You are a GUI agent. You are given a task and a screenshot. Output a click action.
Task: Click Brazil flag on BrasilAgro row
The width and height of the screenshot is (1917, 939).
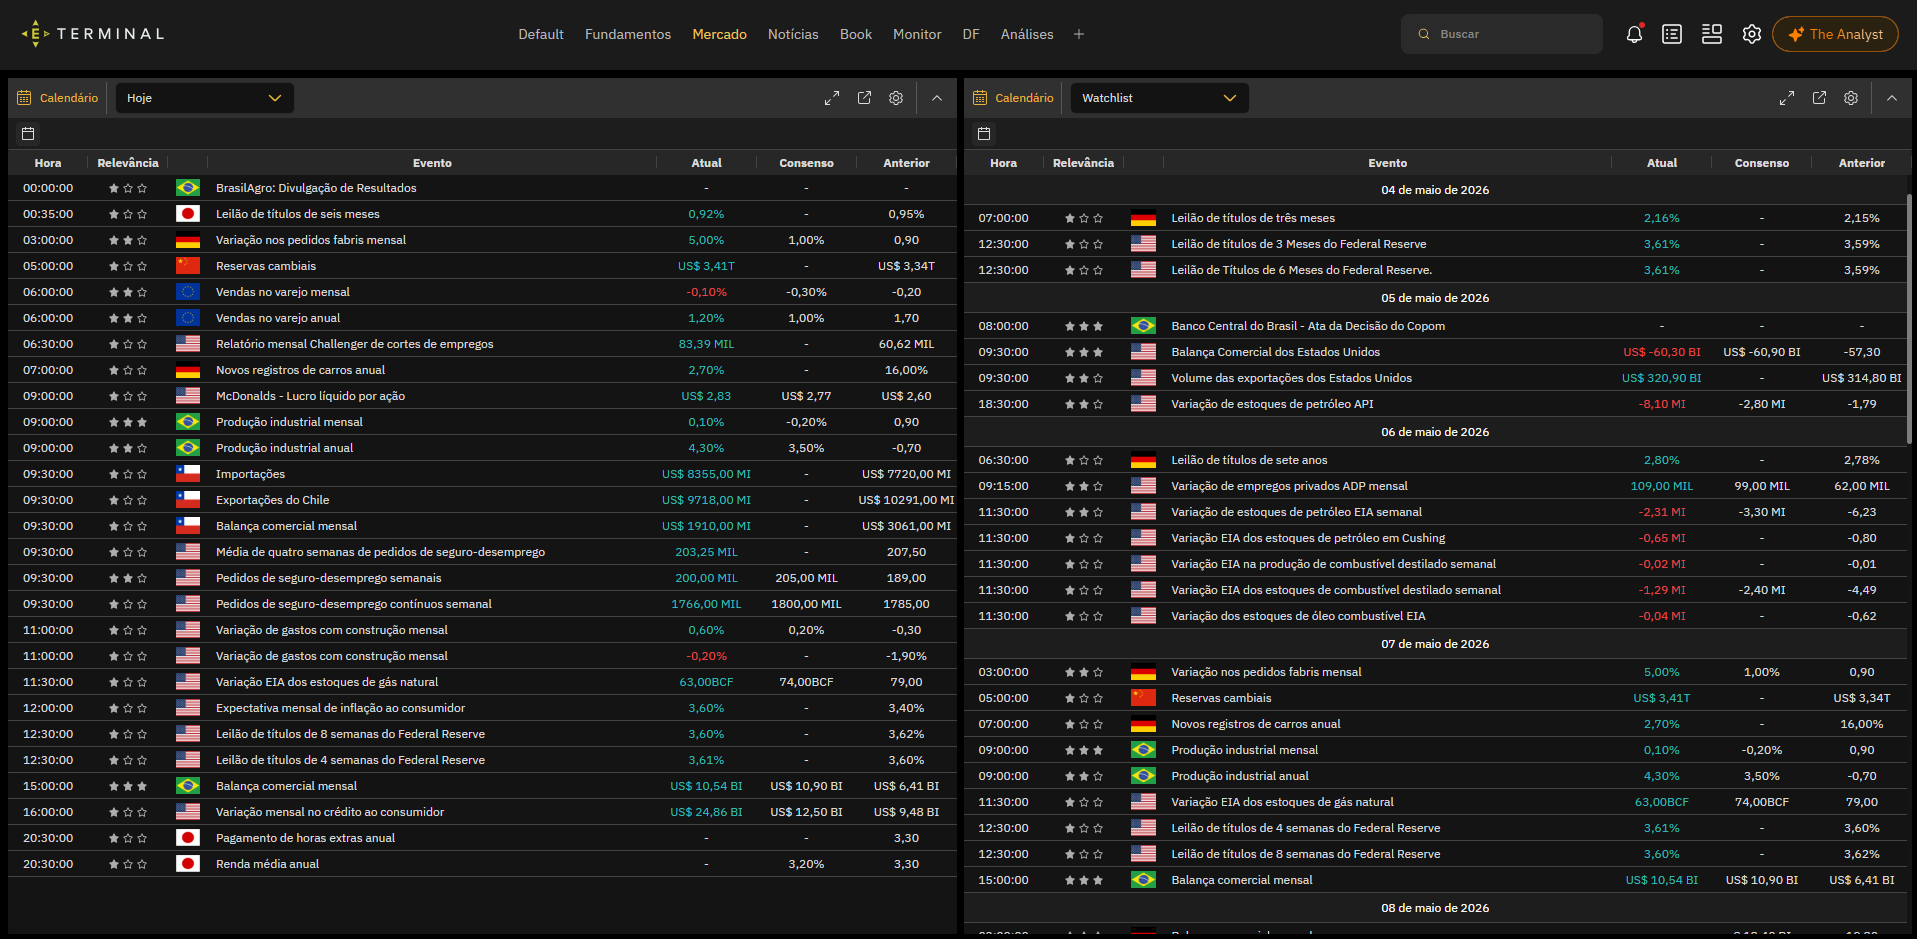[188, 188]
